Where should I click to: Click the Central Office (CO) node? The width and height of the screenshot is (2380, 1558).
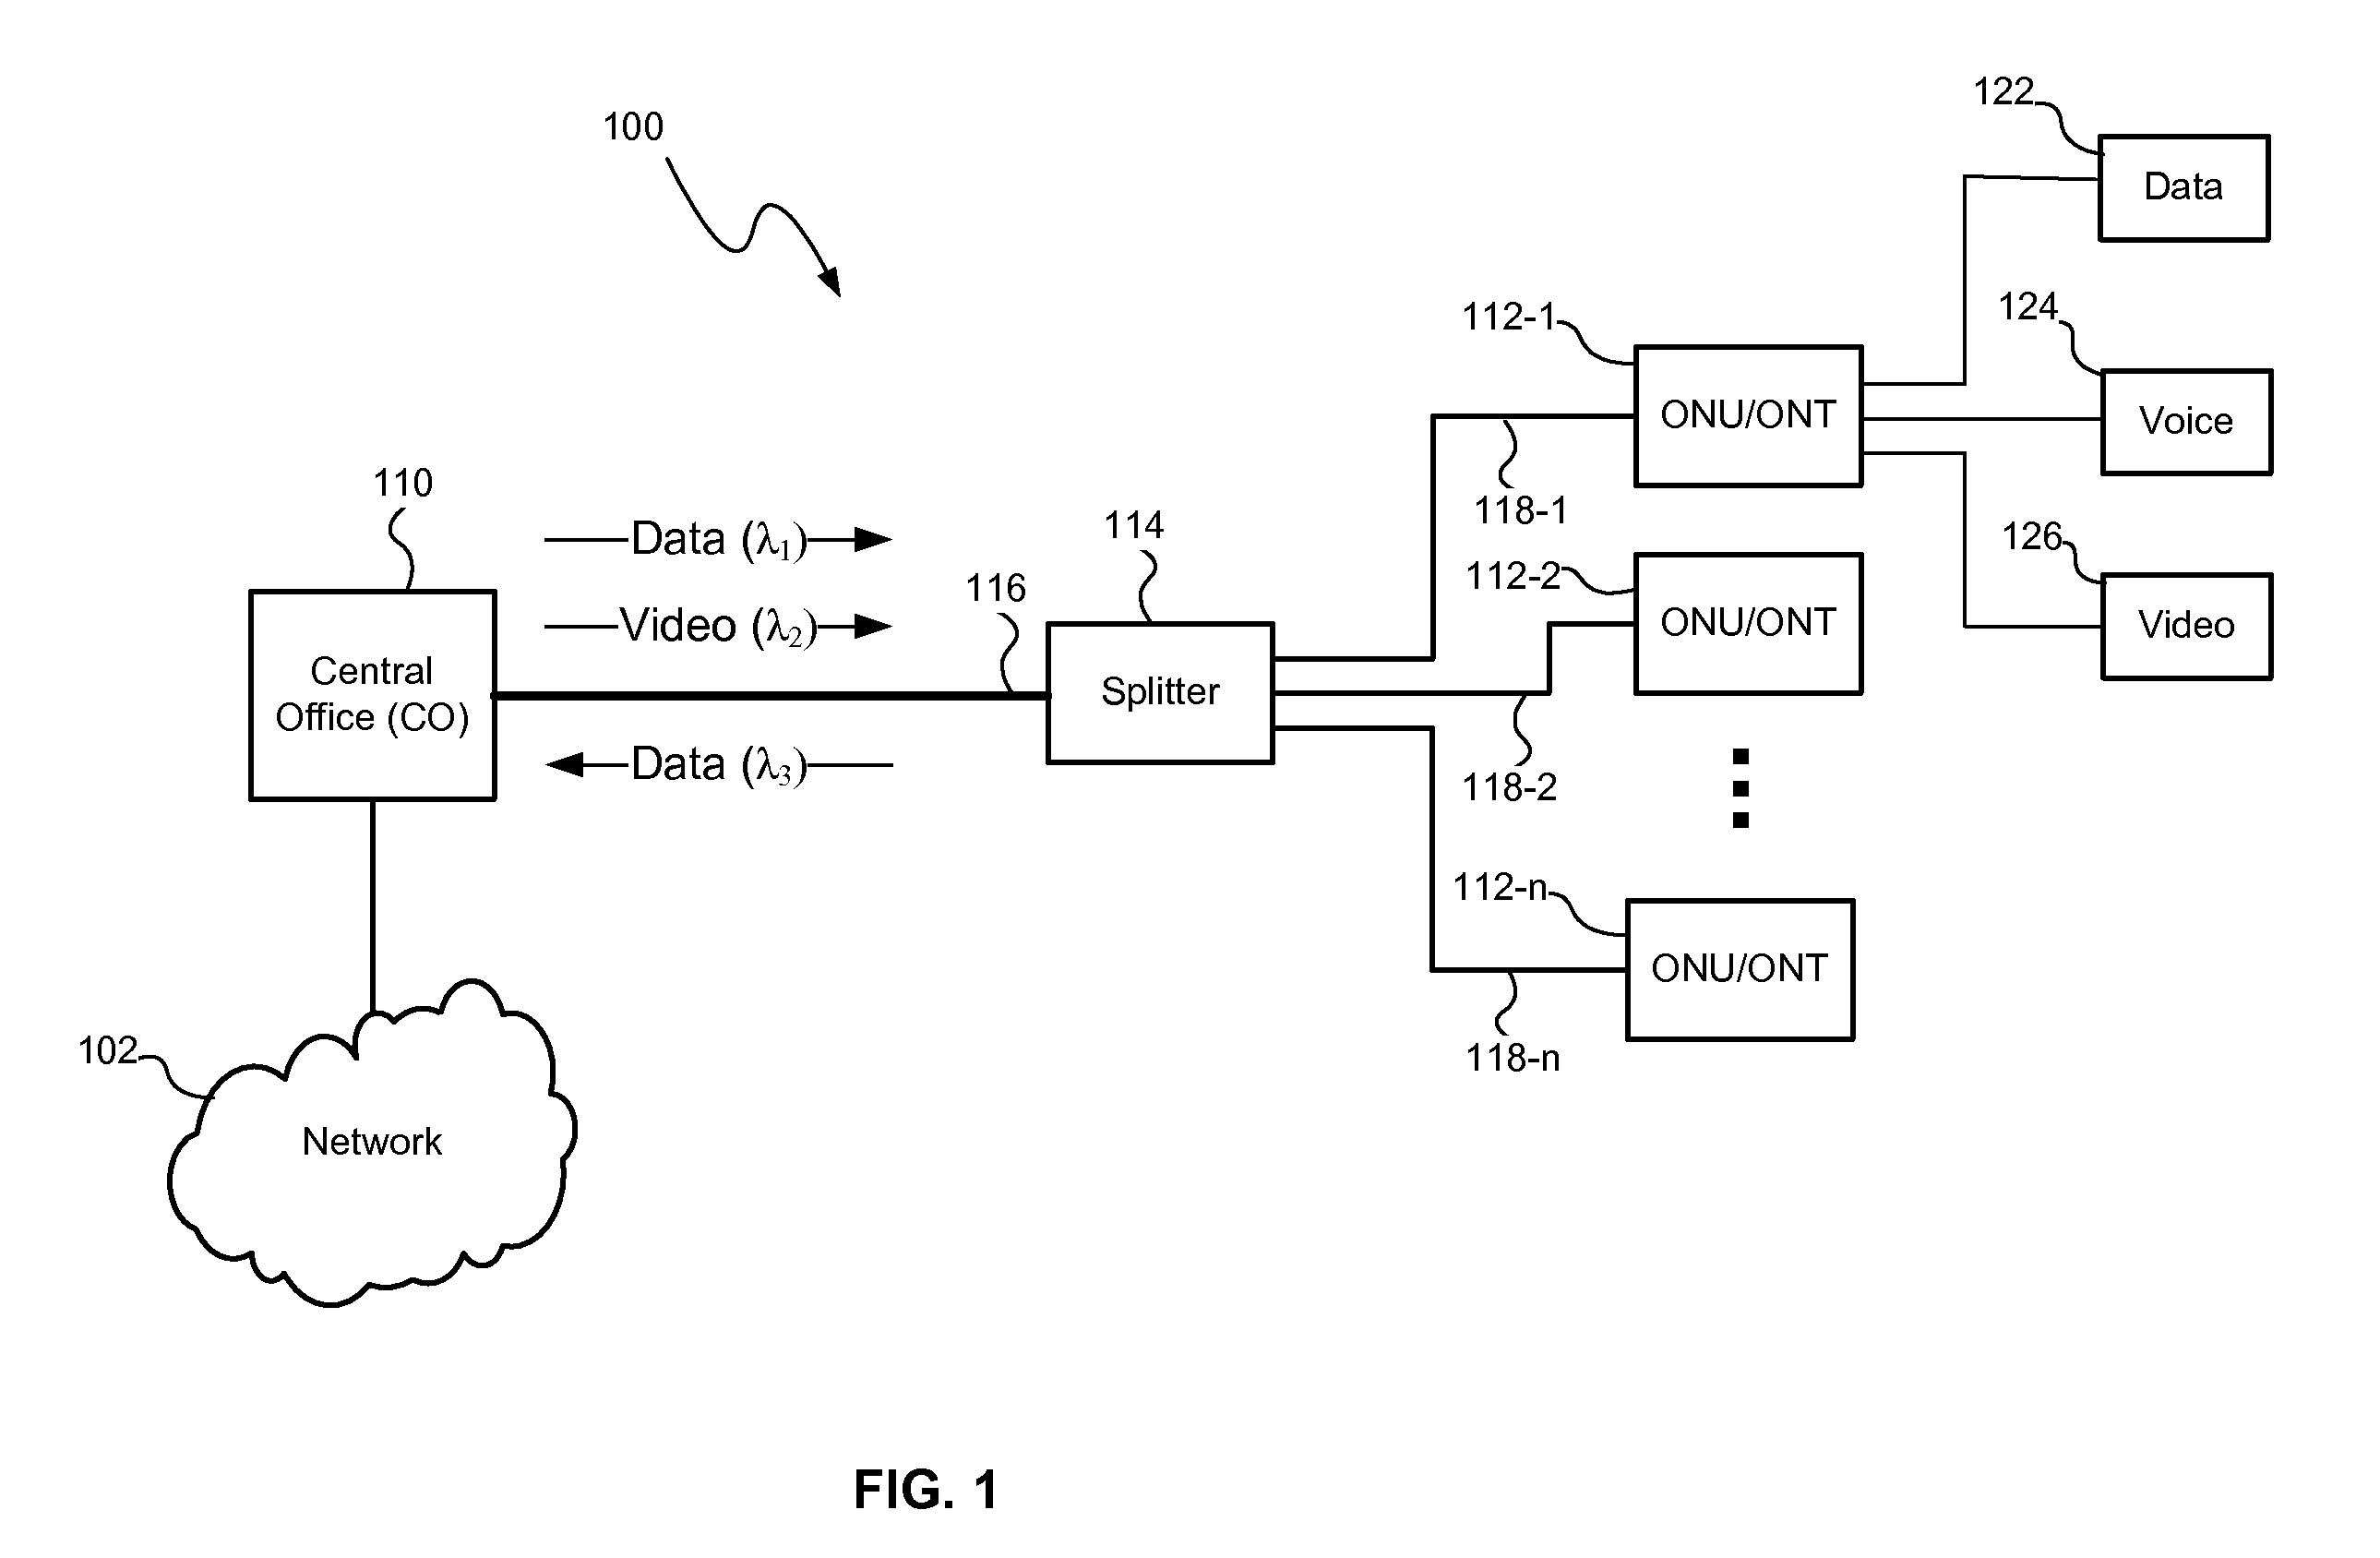point(329,608)
